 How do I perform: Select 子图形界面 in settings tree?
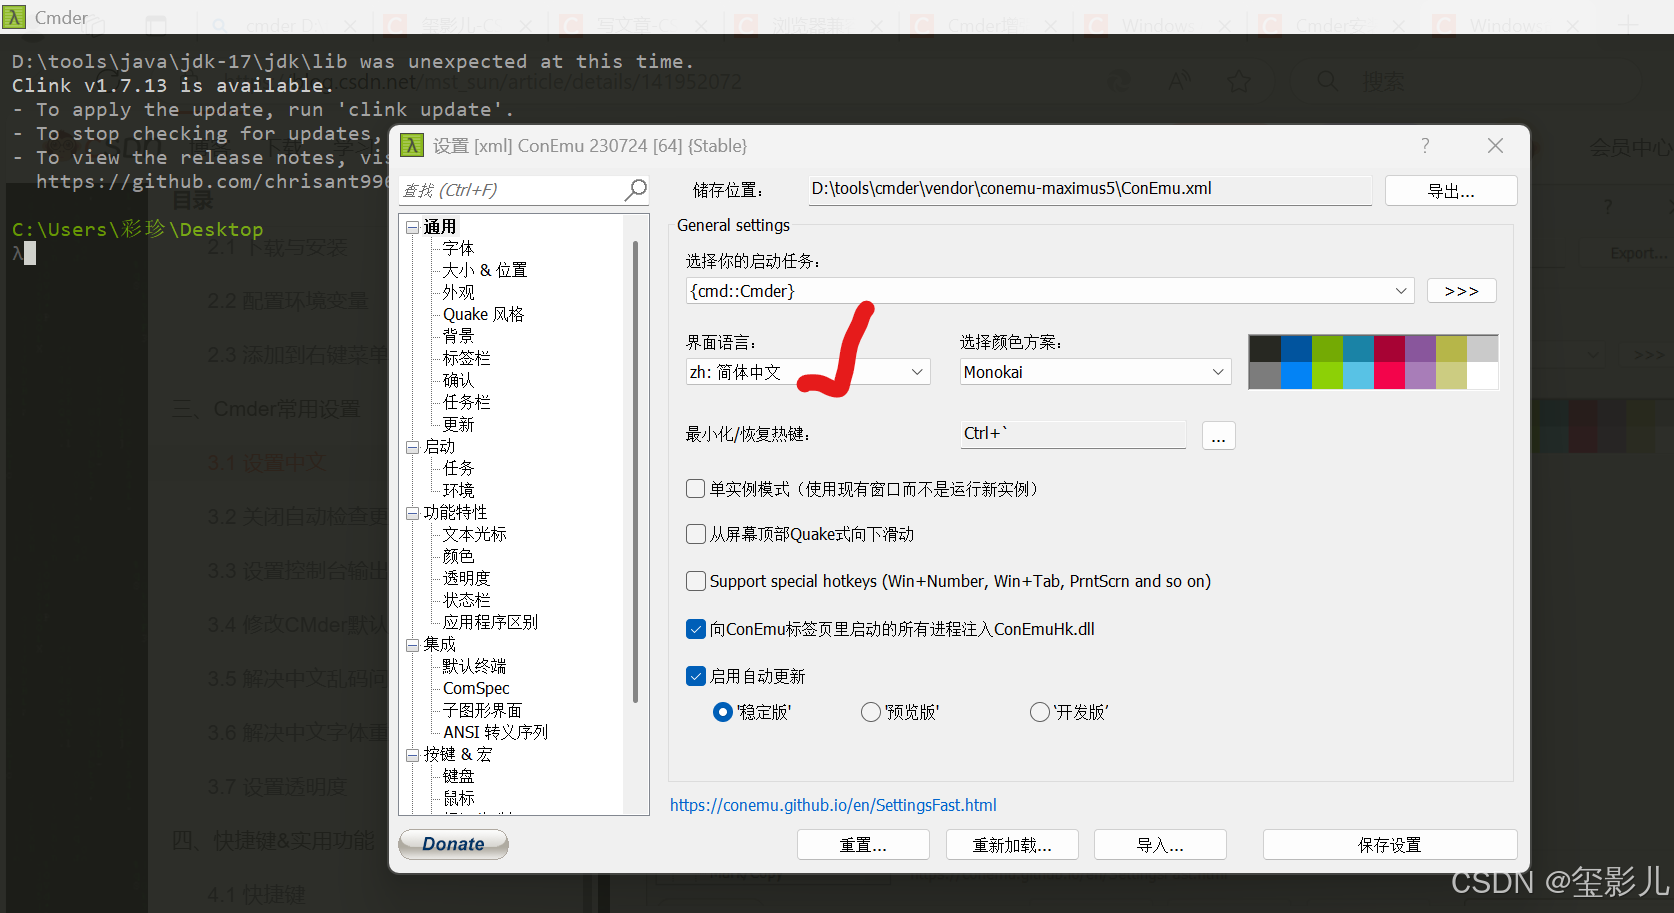(x=483, y=710)
